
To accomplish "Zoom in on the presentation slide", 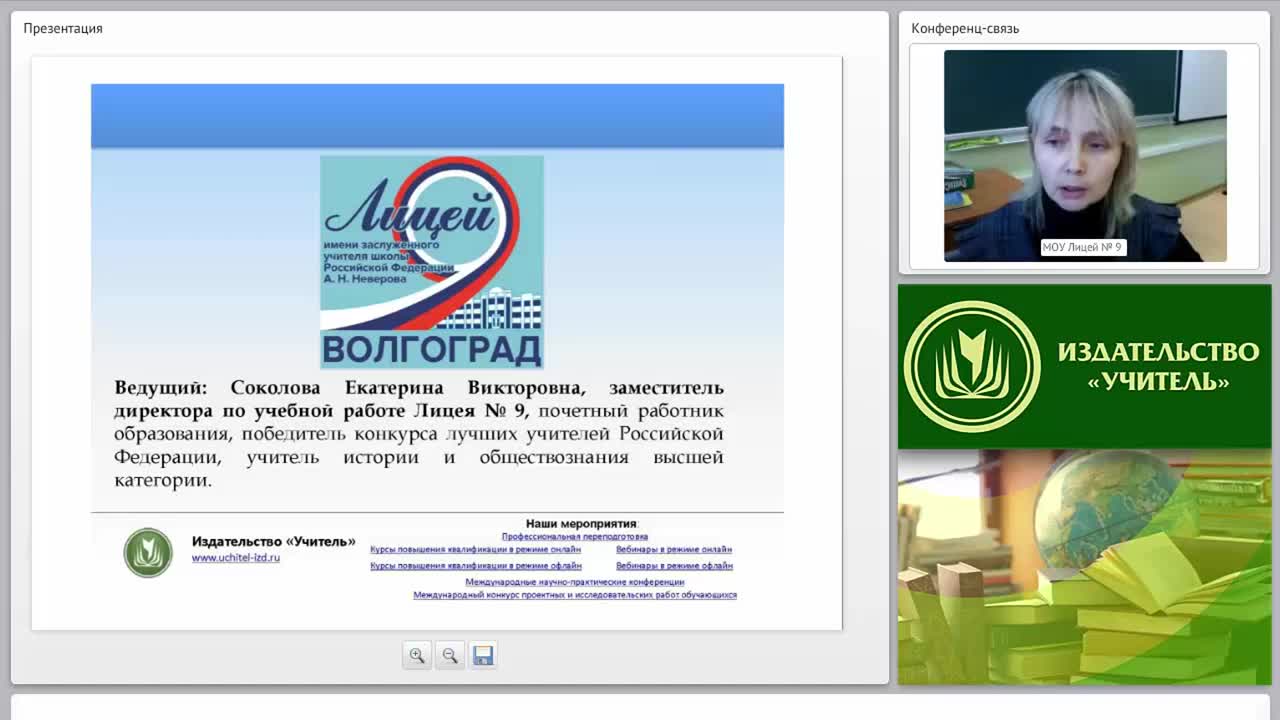I will click(x=417, y=655).
